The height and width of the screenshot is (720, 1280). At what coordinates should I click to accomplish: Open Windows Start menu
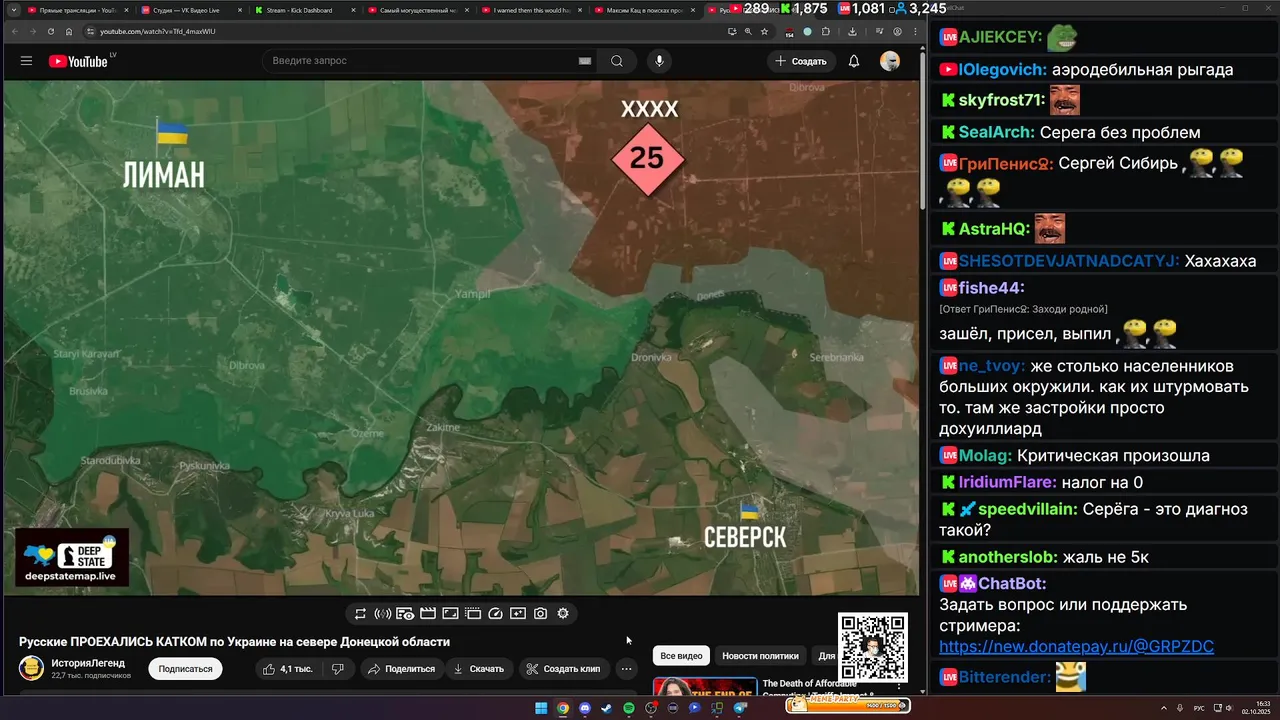pos(541,708)
